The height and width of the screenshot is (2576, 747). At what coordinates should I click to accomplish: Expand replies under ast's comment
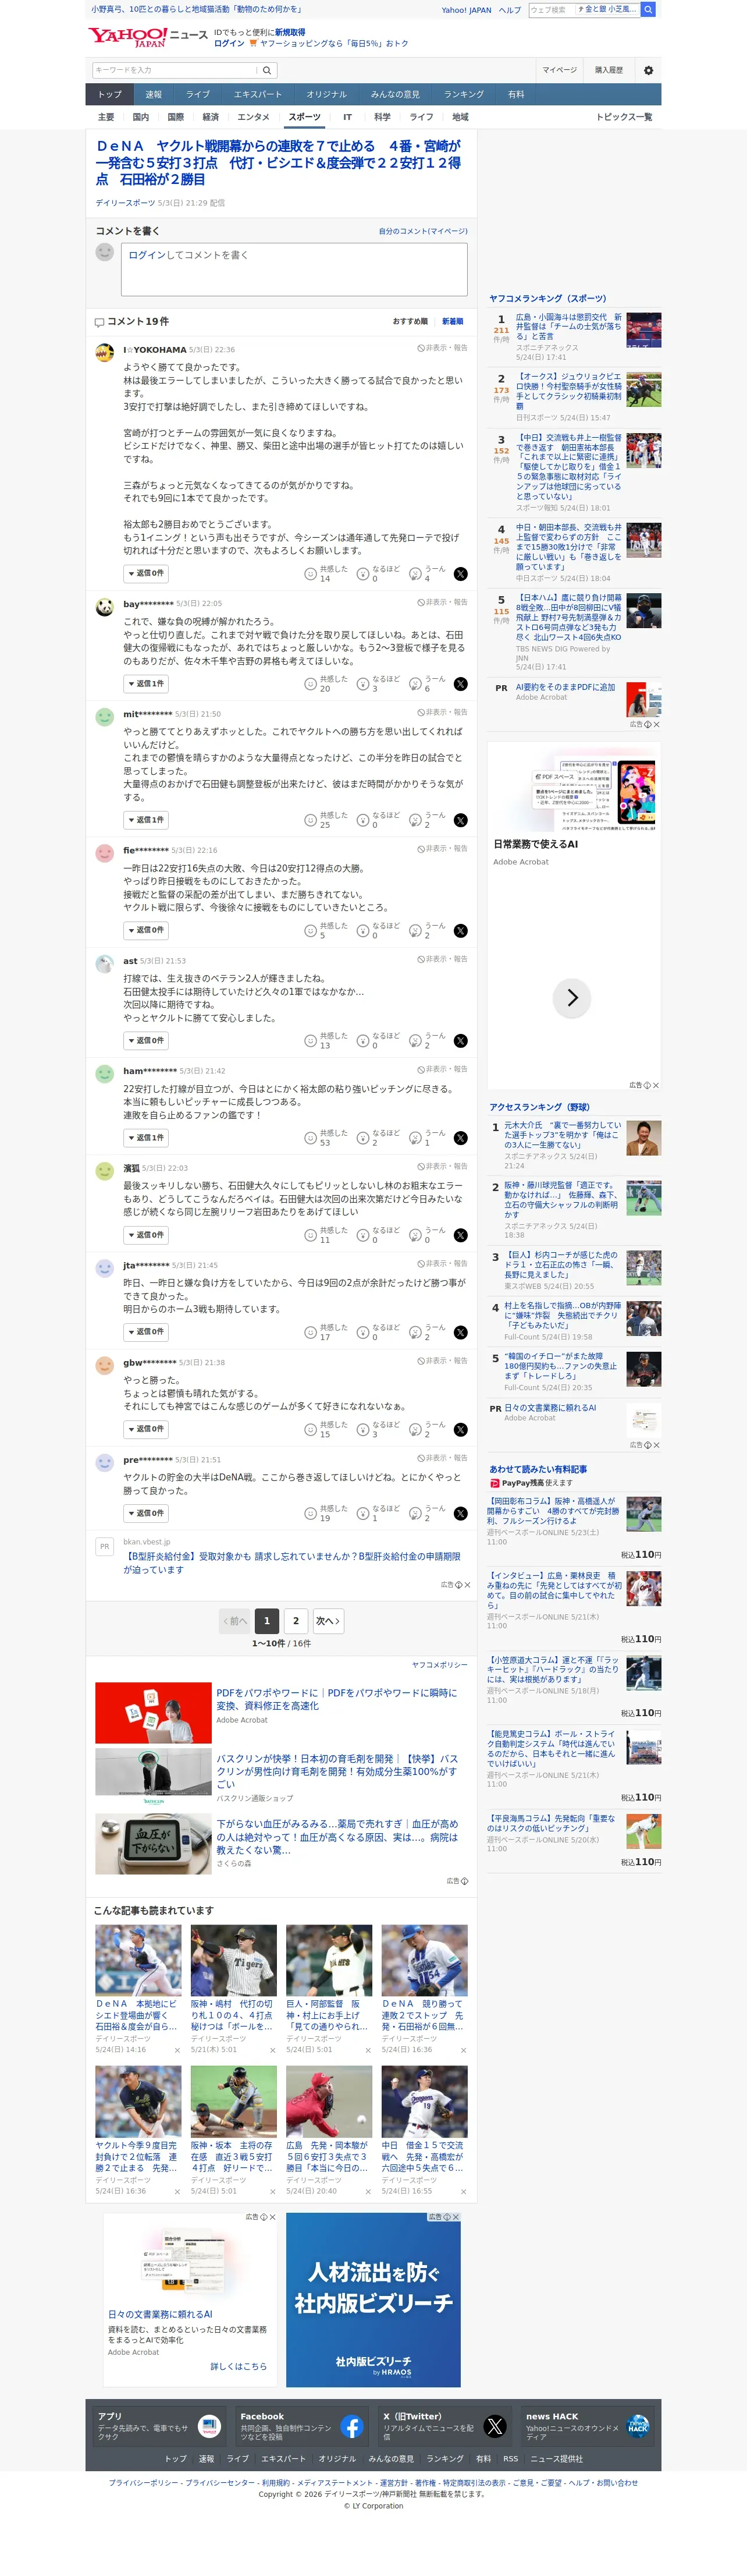[x=145, y=1041]
